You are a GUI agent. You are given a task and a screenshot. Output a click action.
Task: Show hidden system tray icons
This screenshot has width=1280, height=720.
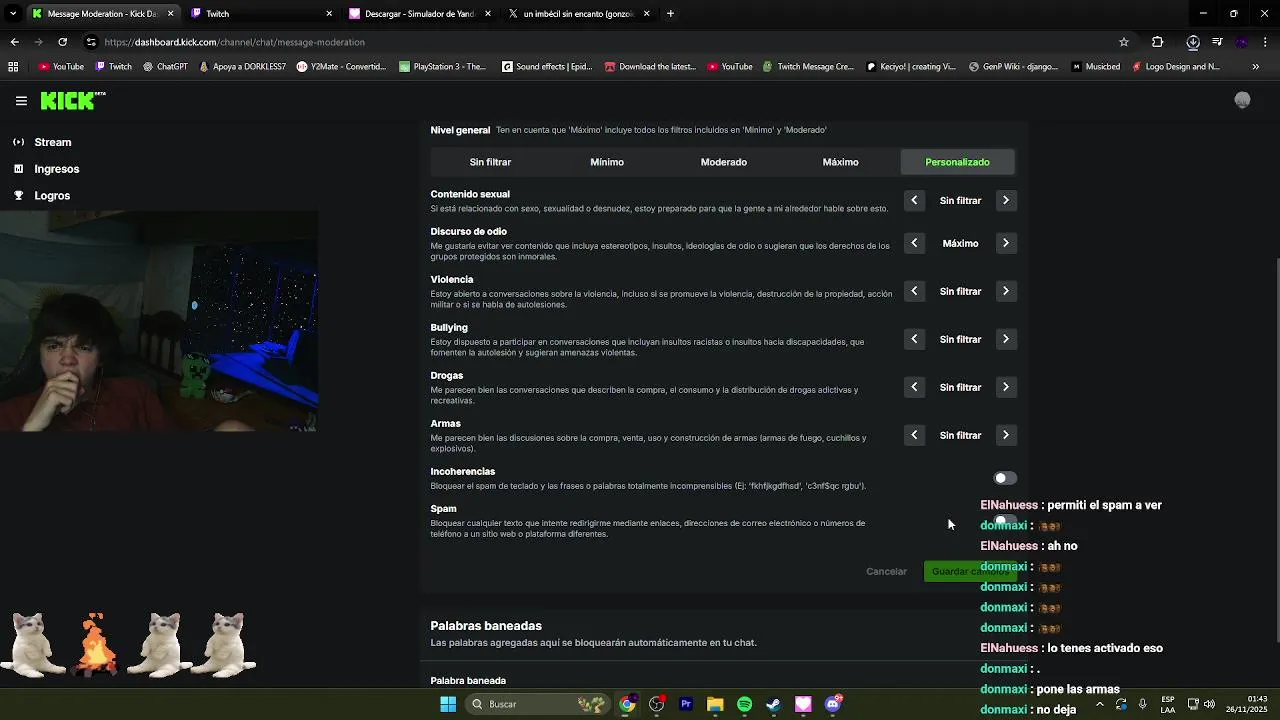point(1100,704)
